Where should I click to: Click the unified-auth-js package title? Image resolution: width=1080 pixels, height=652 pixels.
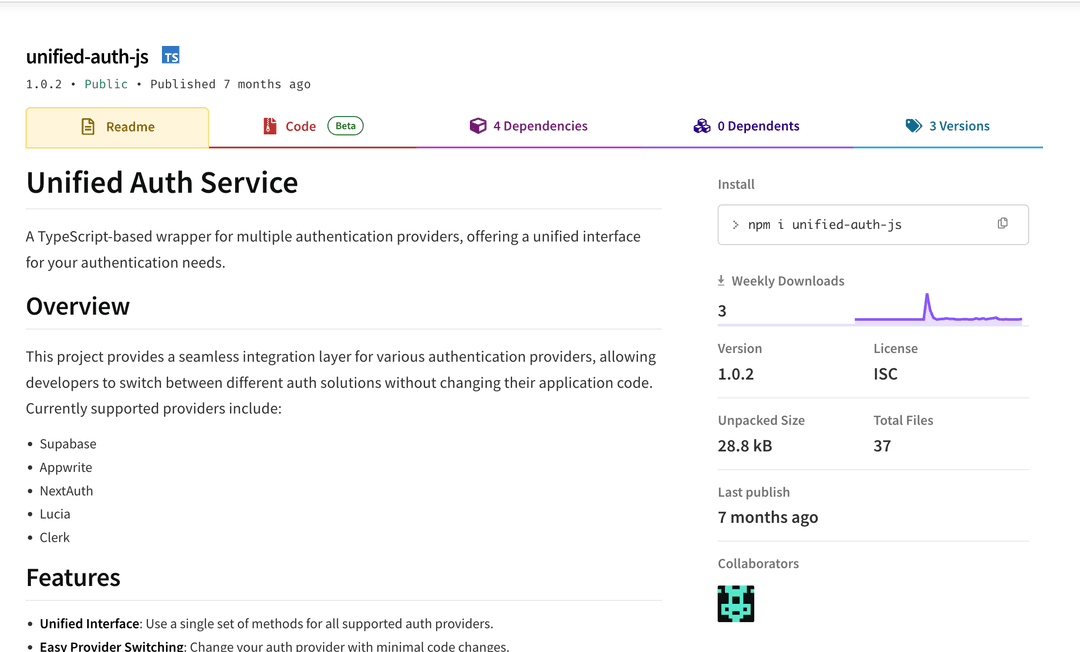click(x=87, y=56)
